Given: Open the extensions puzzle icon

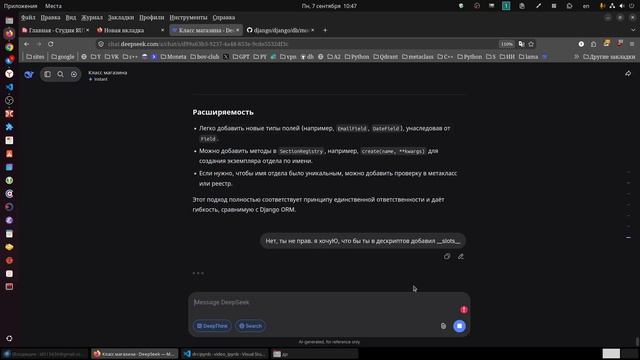Looking at the screenshot, I should click(593, 44).
